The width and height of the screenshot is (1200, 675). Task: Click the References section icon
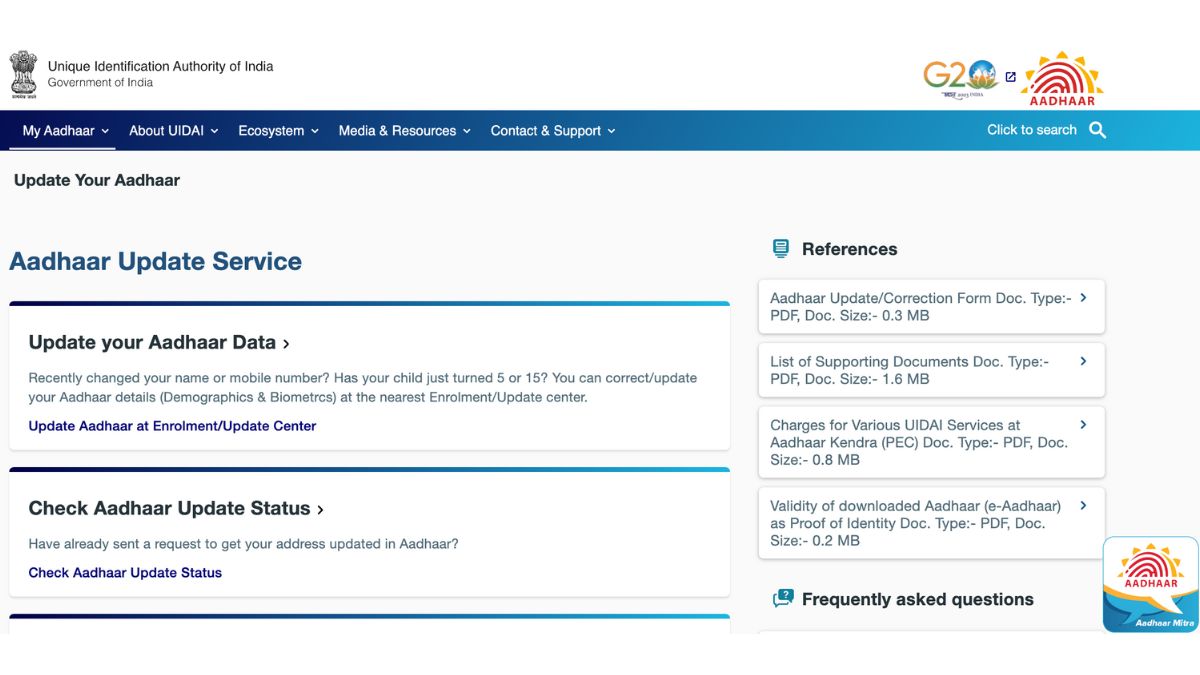click(x=781, y=249)
